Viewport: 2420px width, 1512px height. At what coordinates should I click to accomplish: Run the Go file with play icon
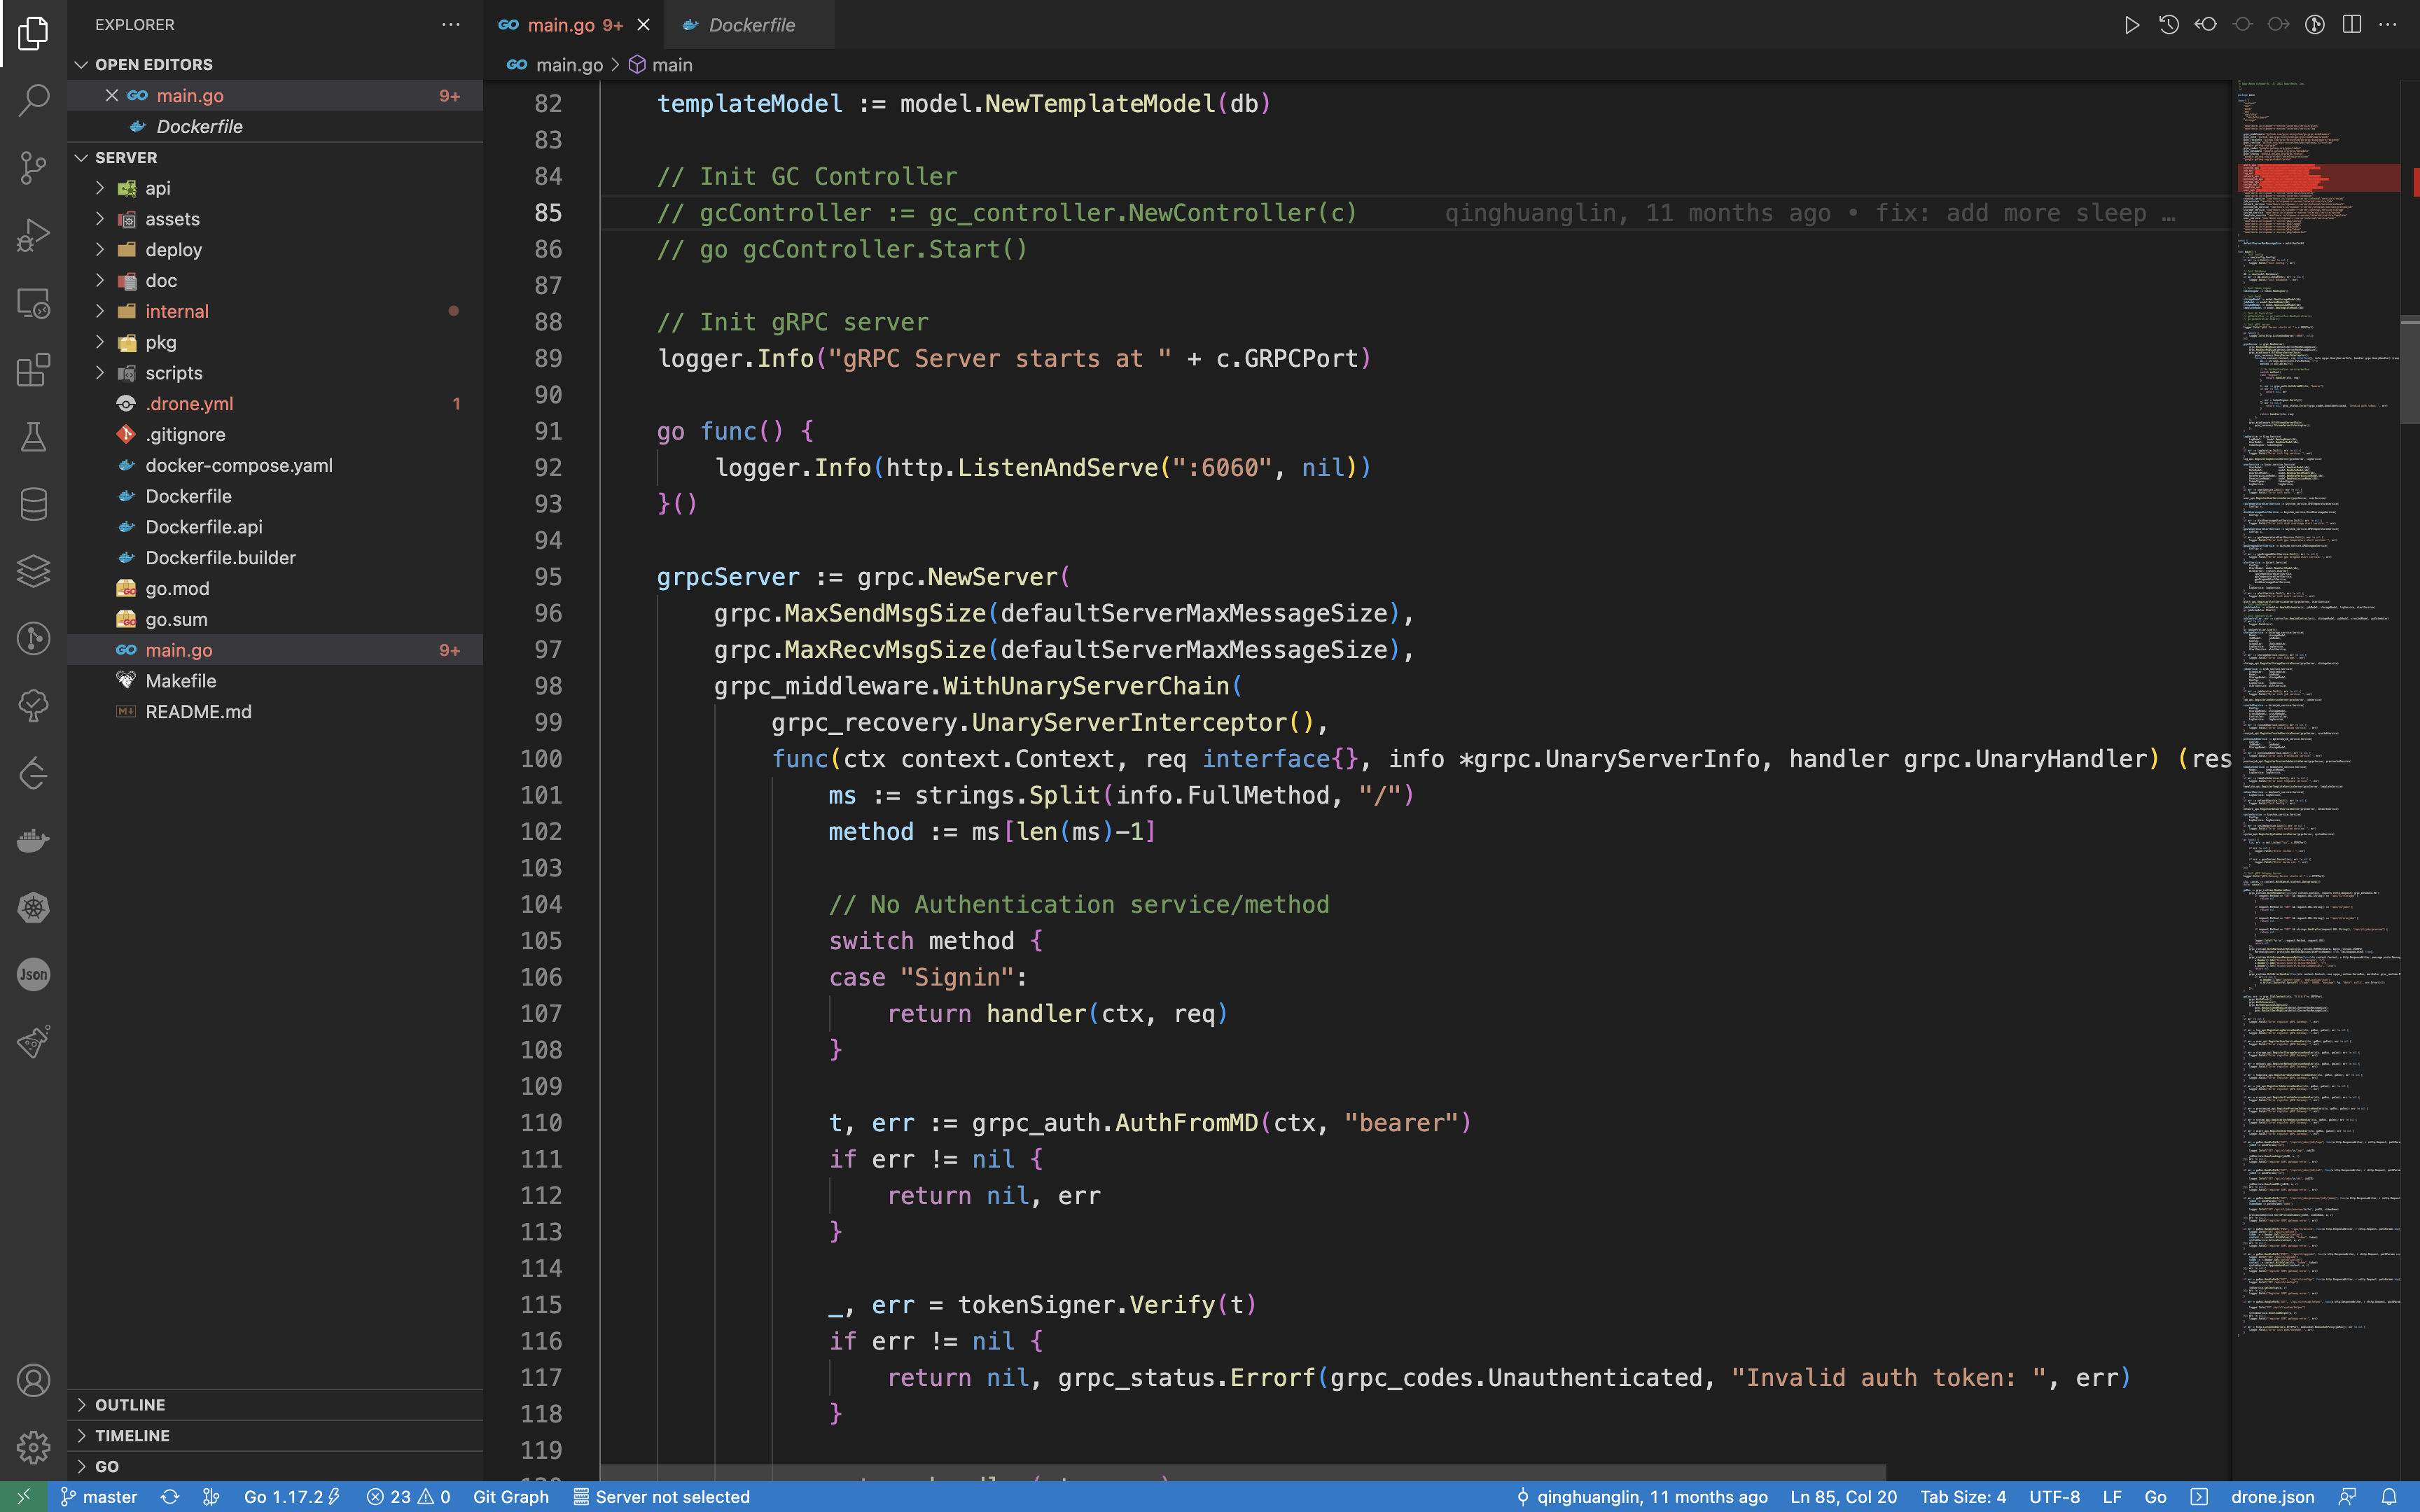(2132, 25)
